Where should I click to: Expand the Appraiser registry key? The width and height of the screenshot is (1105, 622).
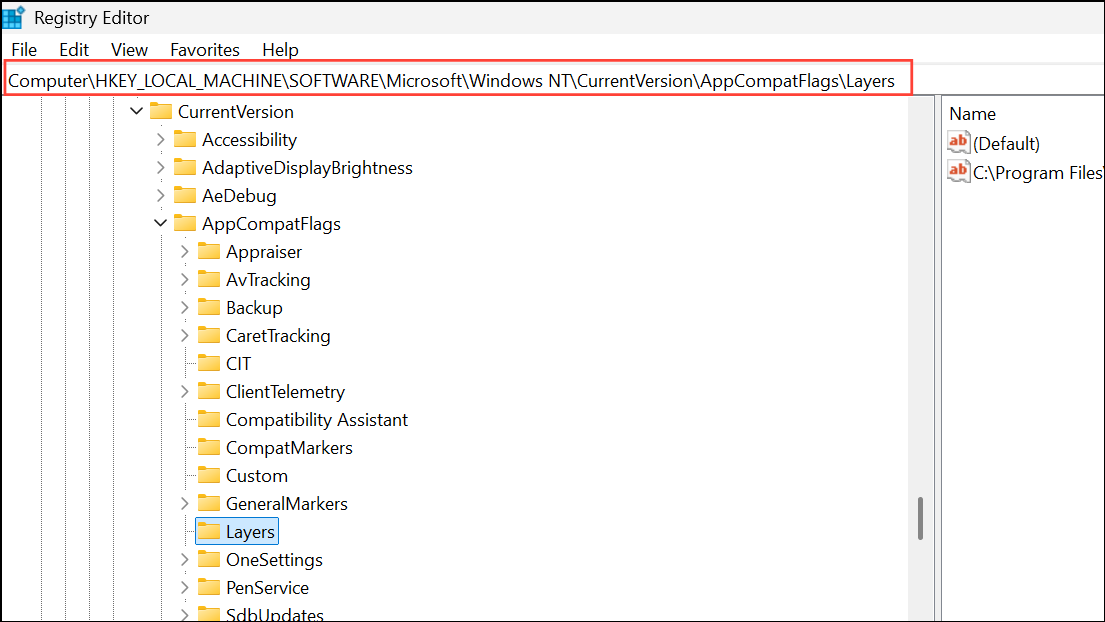(183, 251)
